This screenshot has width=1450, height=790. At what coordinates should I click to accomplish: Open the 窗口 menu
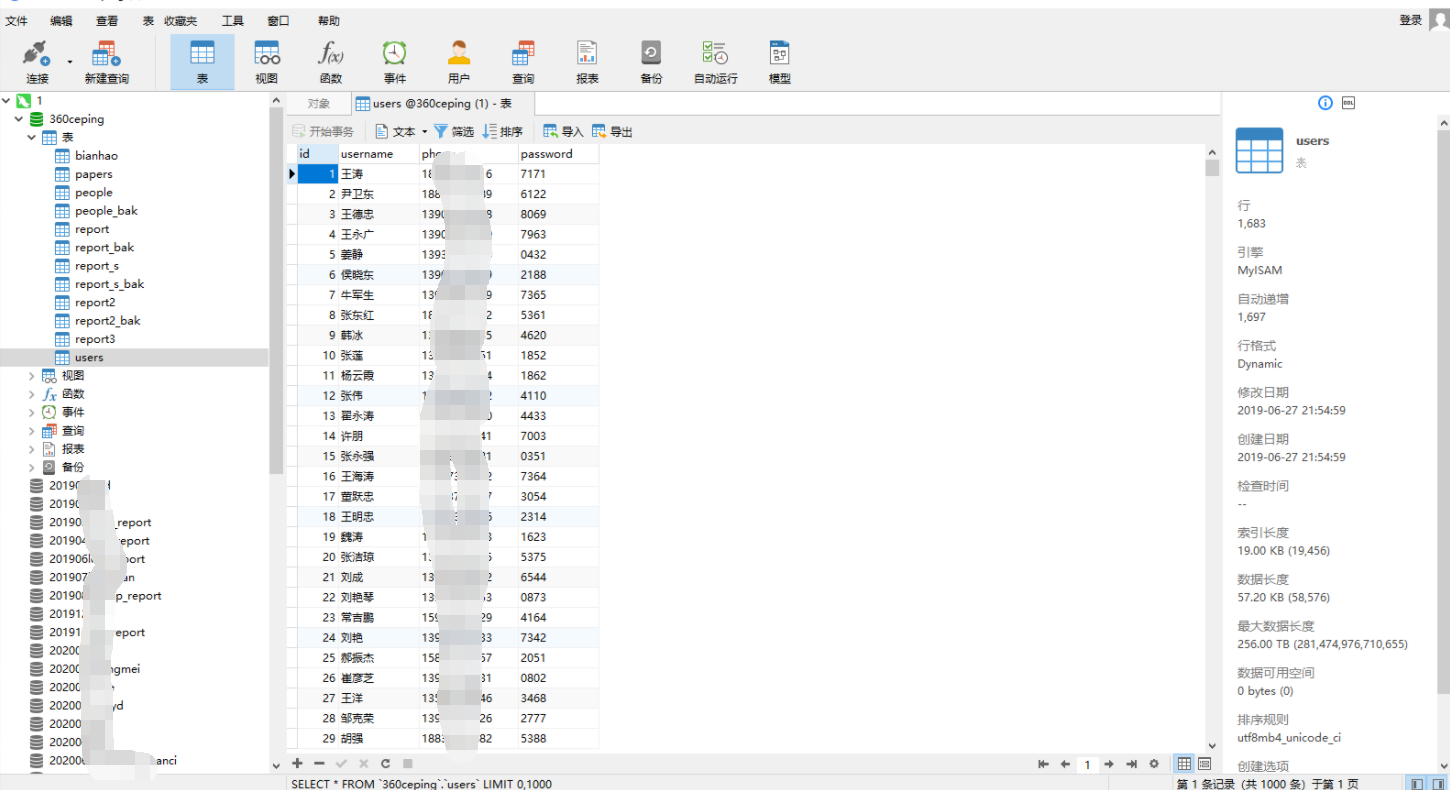[x=278, y=21]
